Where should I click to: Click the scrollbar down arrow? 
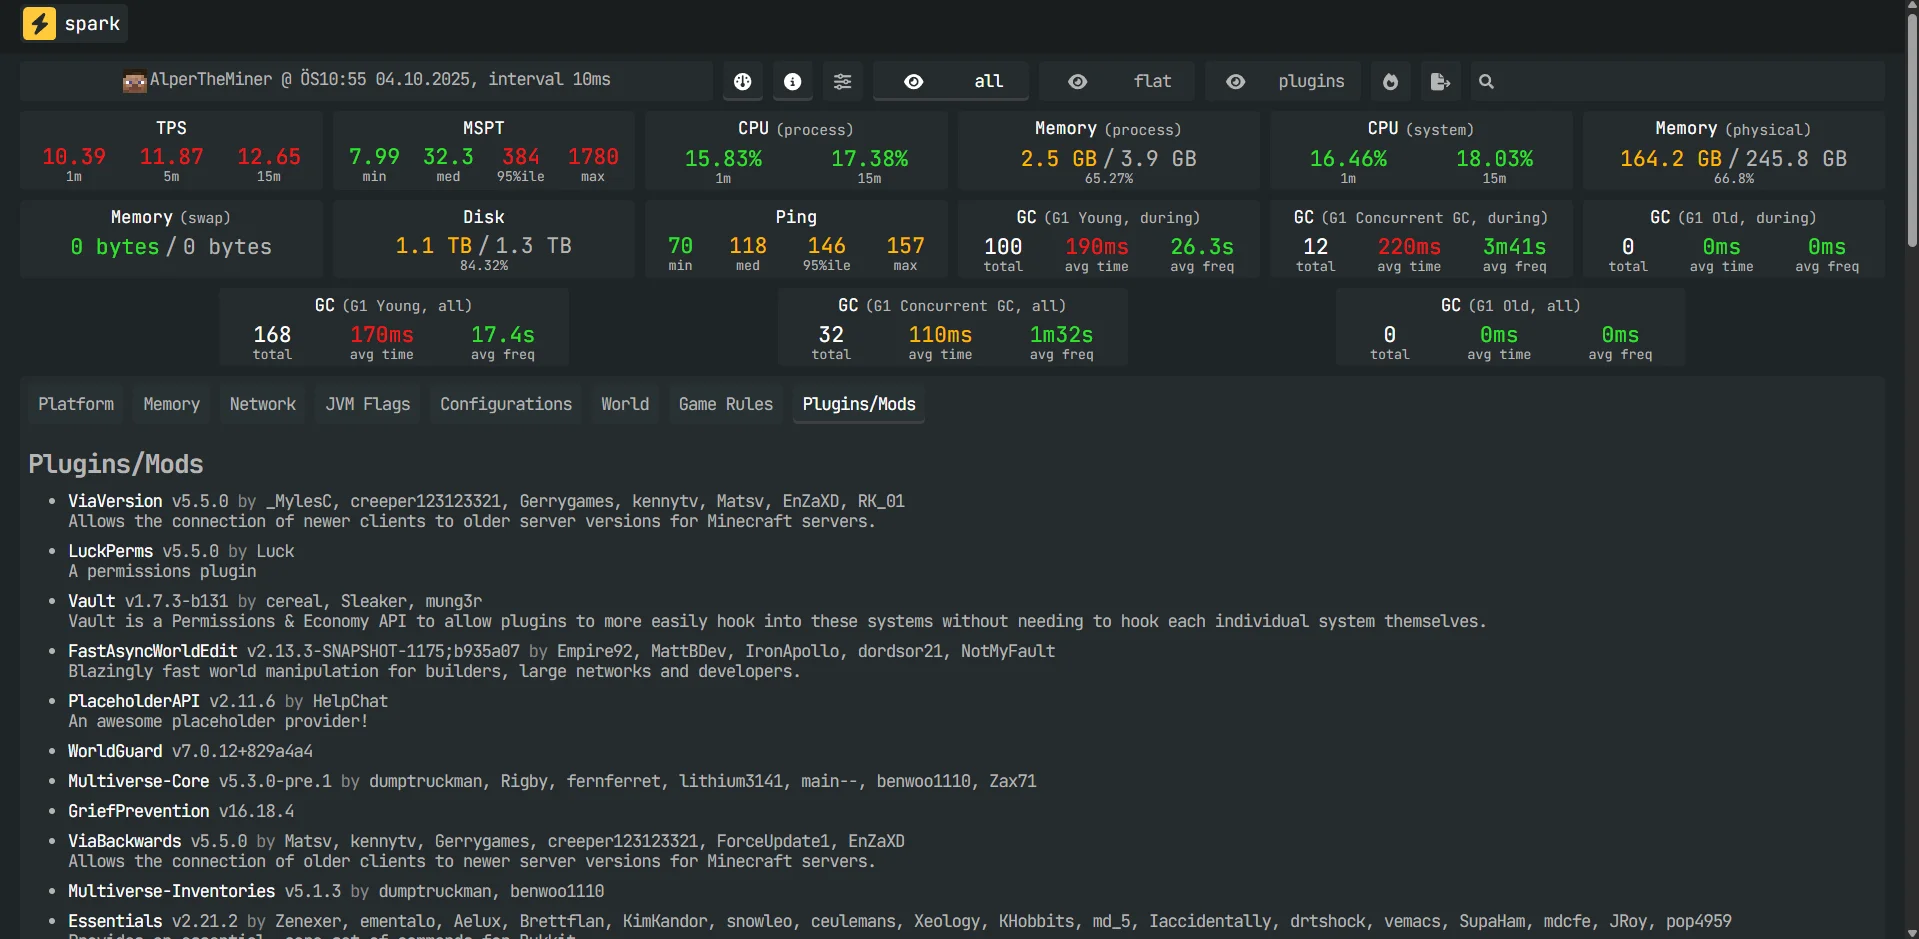pyautogui.click(x=1911, y=932)
